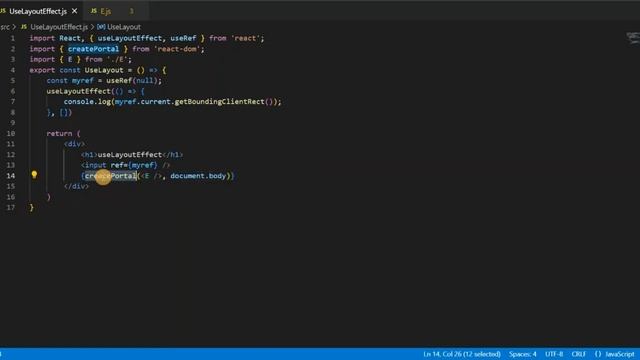
Task: Click useLayoutEffect in the line 1 import
Action: pyautogui.click(x=129, y=38)
